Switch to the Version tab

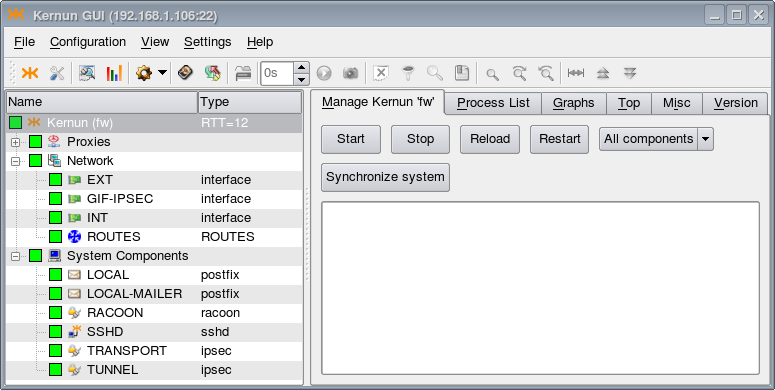[x=735, y=103]
